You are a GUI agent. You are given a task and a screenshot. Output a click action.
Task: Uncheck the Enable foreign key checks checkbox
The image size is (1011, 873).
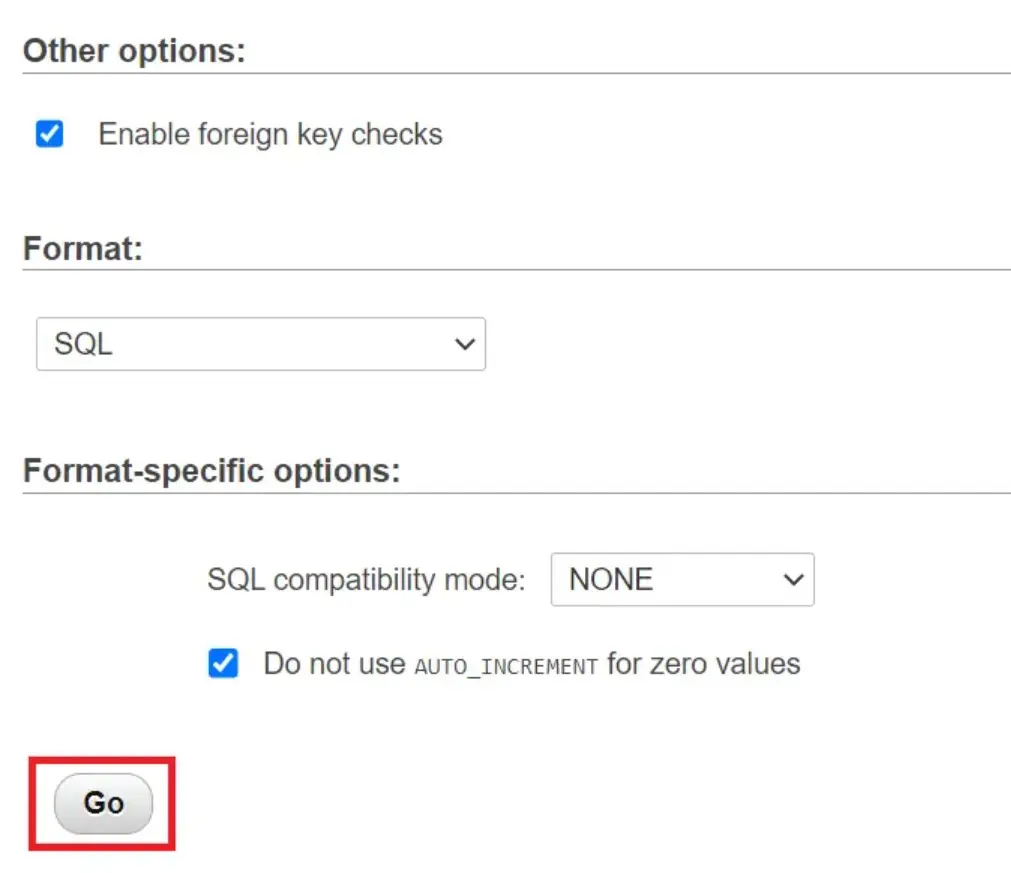coord(49,134)
